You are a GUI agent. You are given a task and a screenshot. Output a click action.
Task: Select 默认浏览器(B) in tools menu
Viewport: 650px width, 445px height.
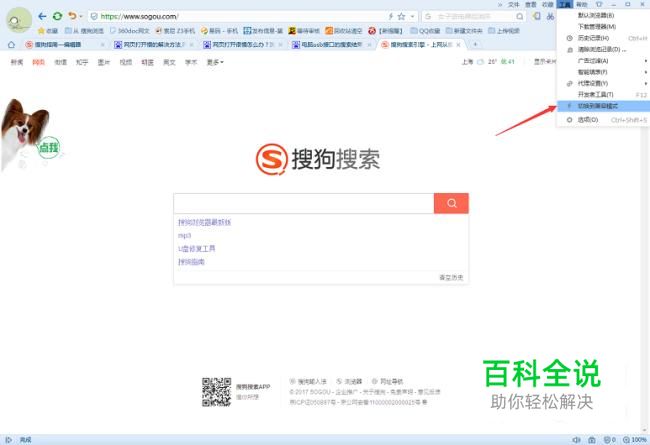(603, 15)
